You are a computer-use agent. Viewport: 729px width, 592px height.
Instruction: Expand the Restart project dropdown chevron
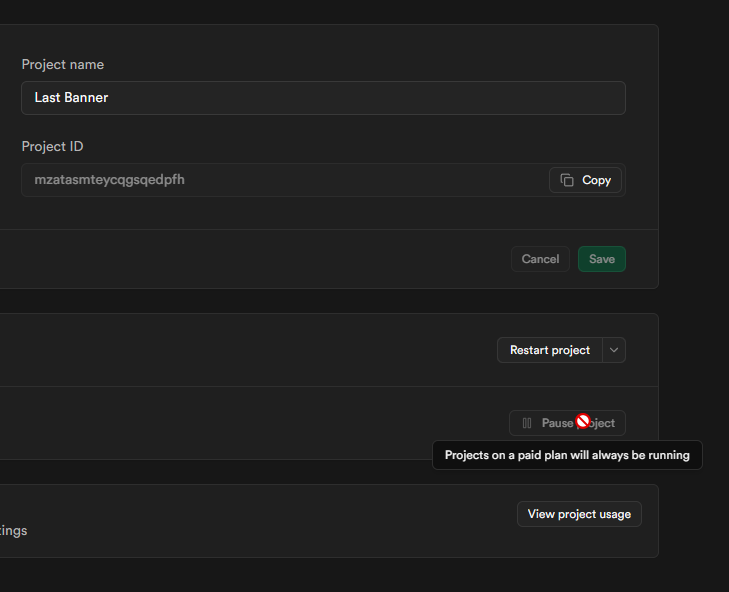tap(615, 350)
